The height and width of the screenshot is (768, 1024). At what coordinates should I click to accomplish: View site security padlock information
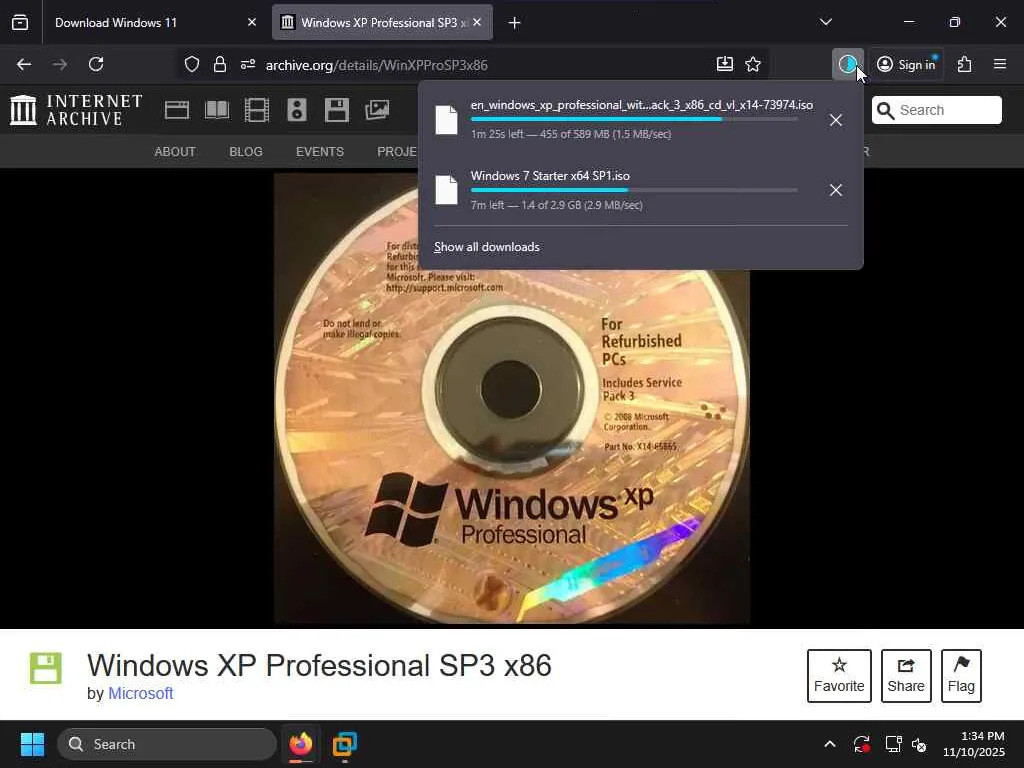(x=220, y=65)
